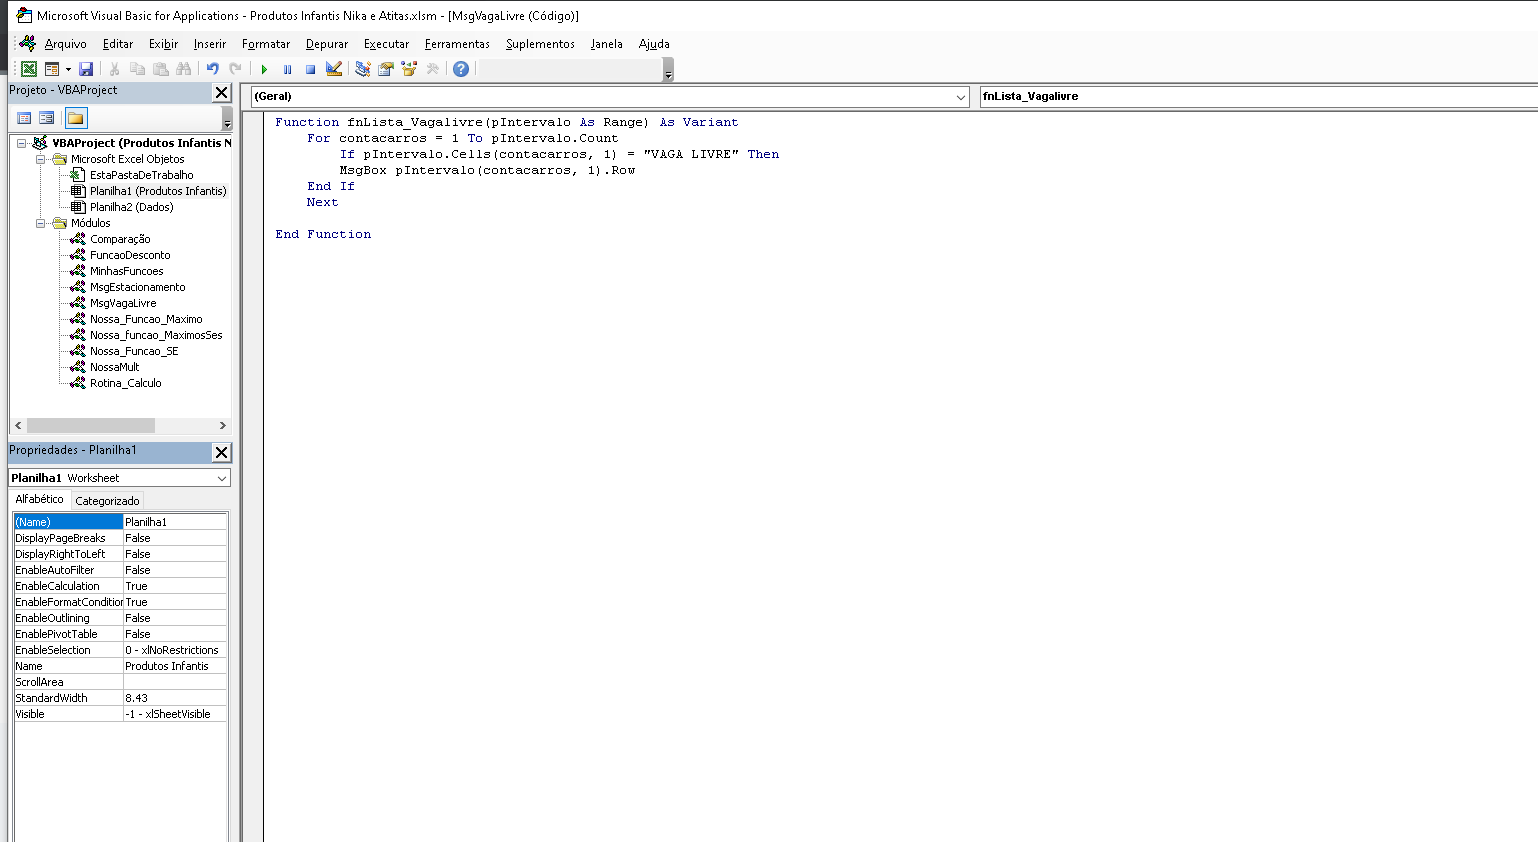Open the Executar menu
This screenshot has height=842, width=1538.
[386, 44]
